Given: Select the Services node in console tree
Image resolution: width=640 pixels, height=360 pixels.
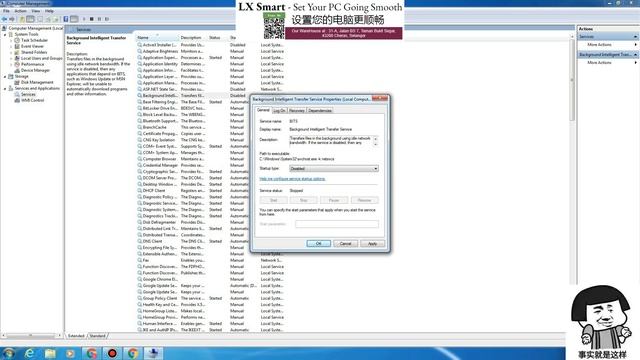Looking at the screenshot, I should [x=28, y=94].
